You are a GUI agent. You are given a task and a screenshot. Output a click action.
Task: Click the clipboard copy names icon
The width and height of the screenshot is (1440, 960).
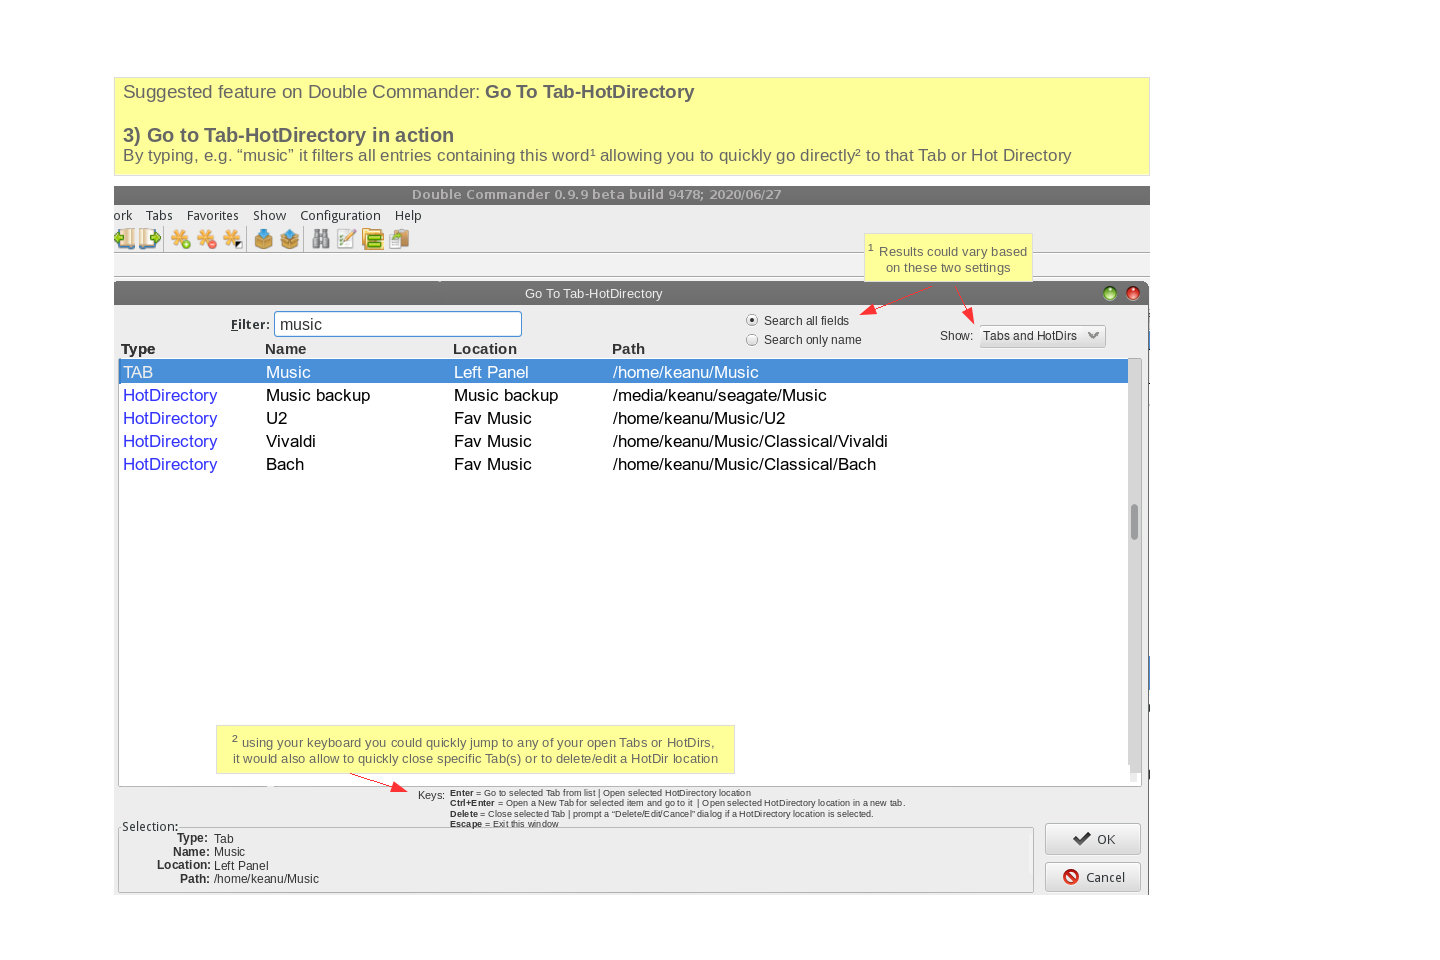[399, 239]
